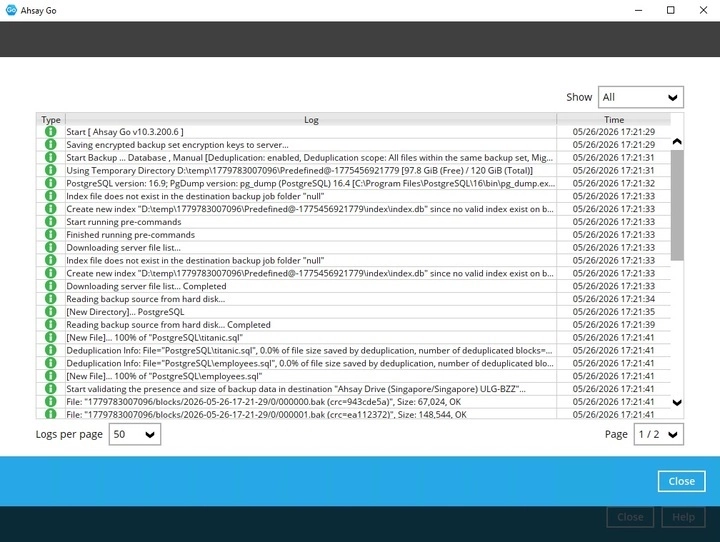Viewport: 720px width, 542px height.
Task: Click the scroll up arrow of log list
Action: tap(677, 141)
